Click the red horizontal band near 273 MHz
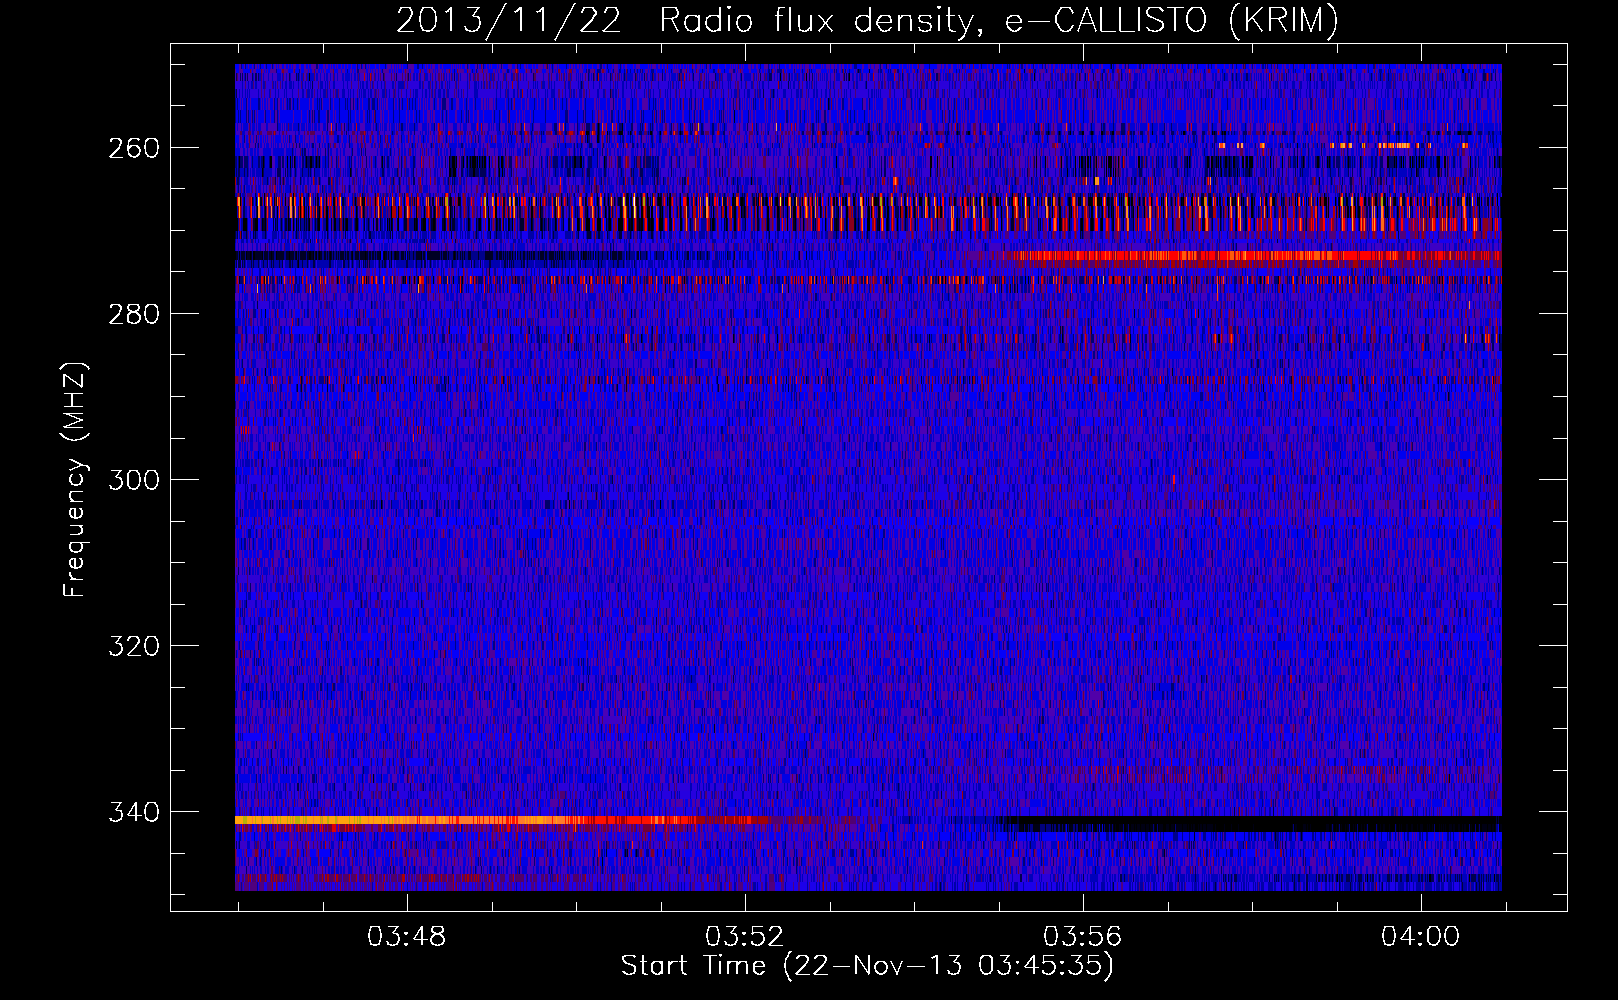 1250,256
